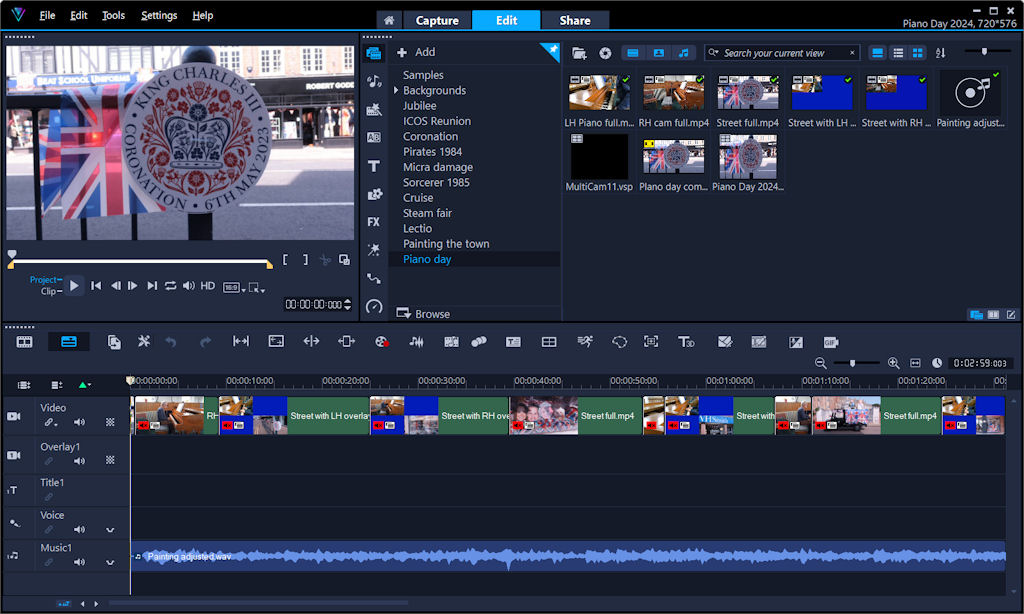Open the sort library clips menu
The height and width of the screenshot is (614, 1024).
pos(940,53)
